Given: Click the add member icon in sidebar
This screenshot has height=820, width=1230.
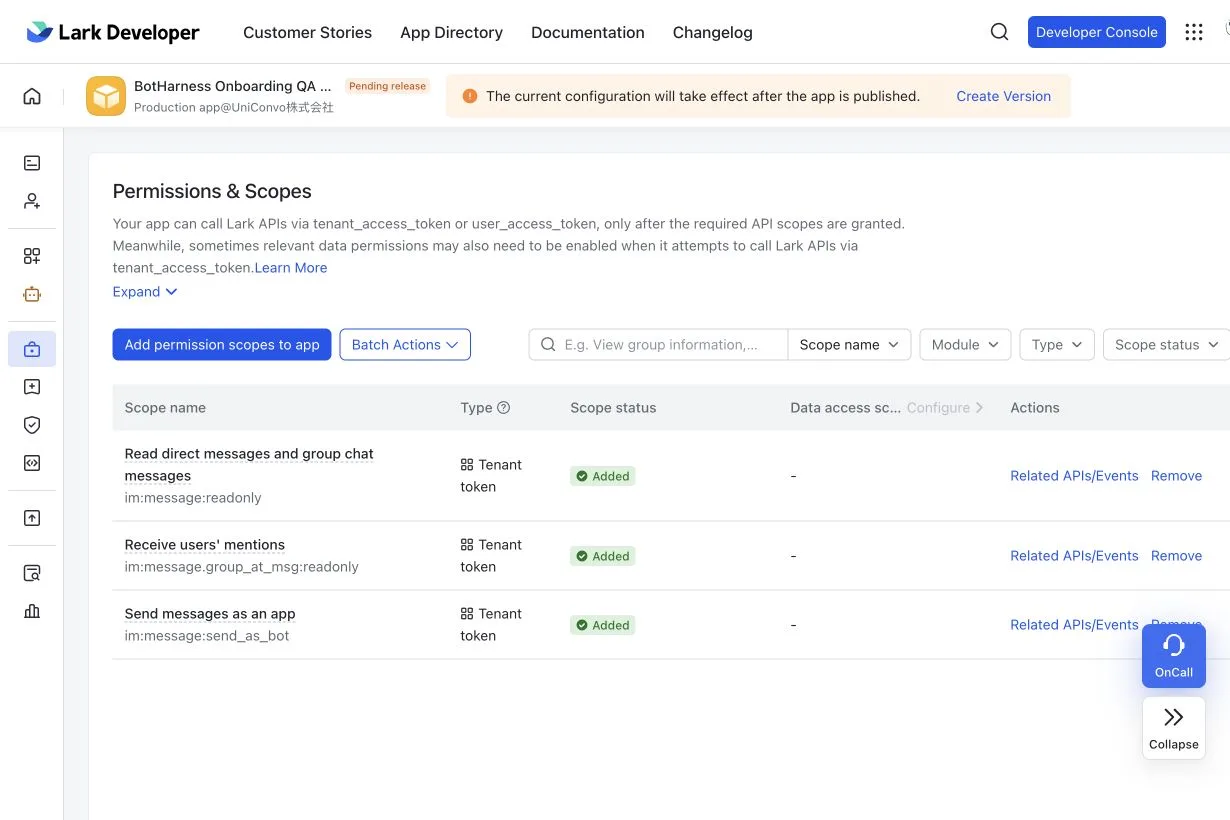Looking at the screenshot, I should pos(32,201).
